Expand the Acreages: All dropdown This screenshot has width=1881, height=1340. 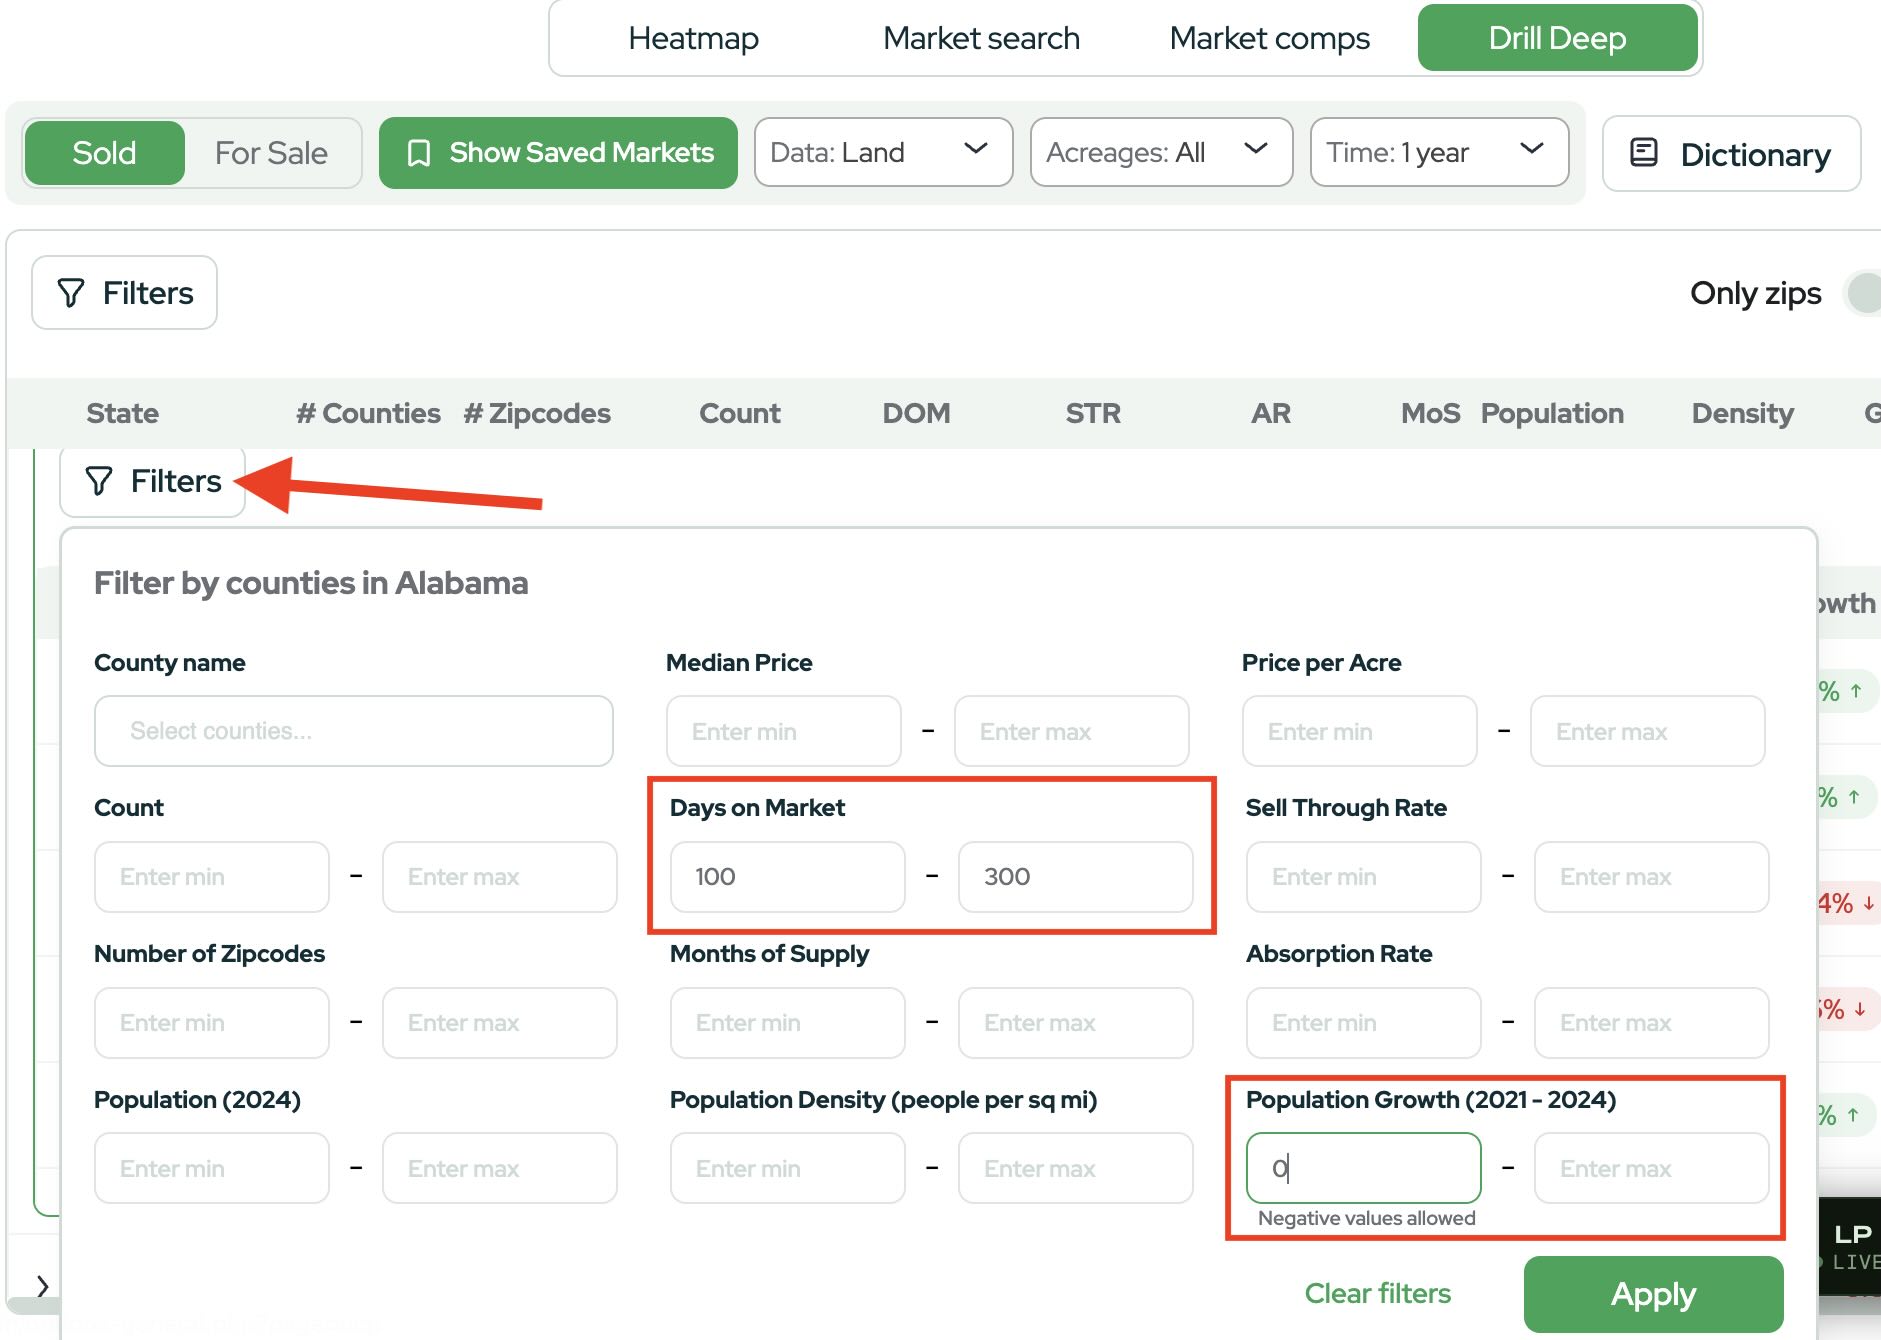(1161, 152)
